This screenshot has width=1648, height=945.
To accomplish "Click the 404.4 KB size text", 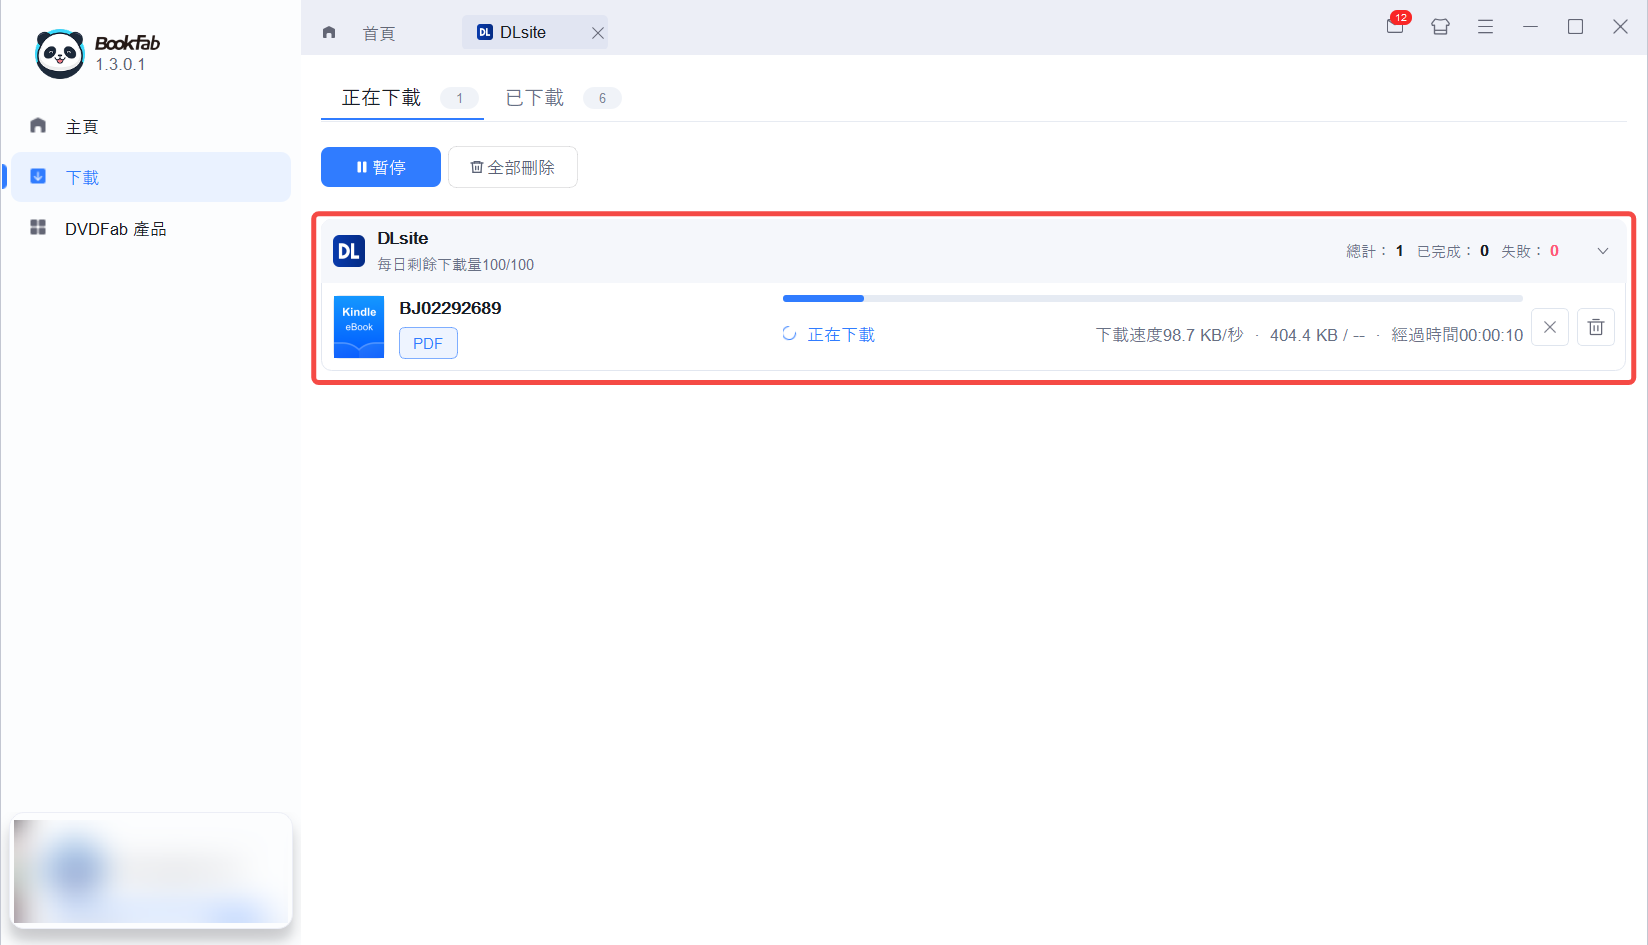I will tap(1304, 335).
